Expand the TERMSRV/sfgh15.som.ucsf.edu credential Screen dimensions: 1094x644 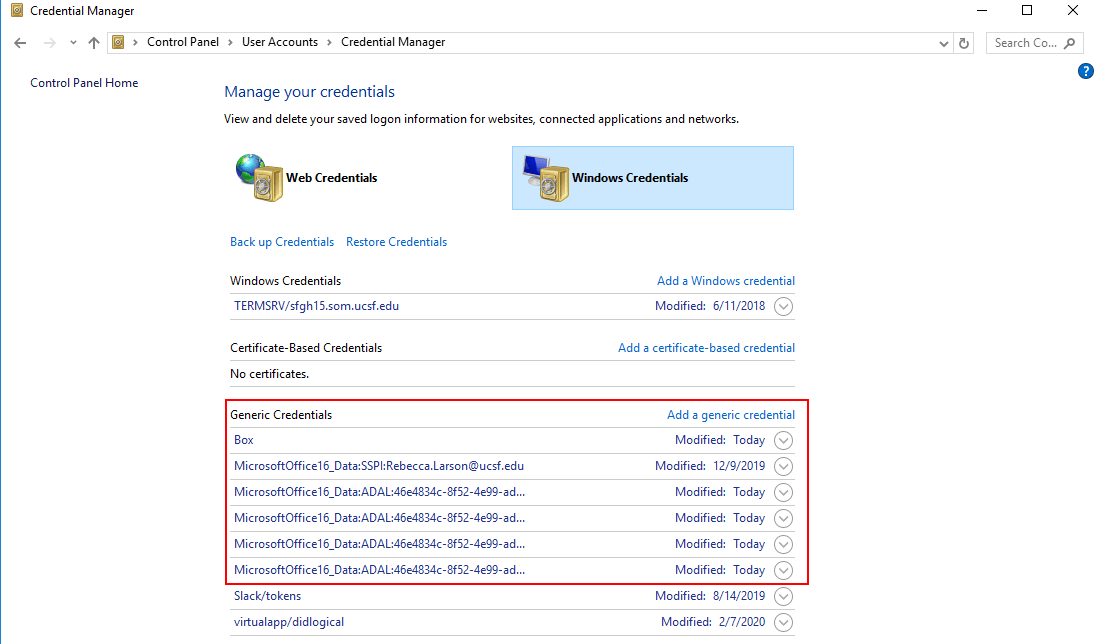point(783,306)
